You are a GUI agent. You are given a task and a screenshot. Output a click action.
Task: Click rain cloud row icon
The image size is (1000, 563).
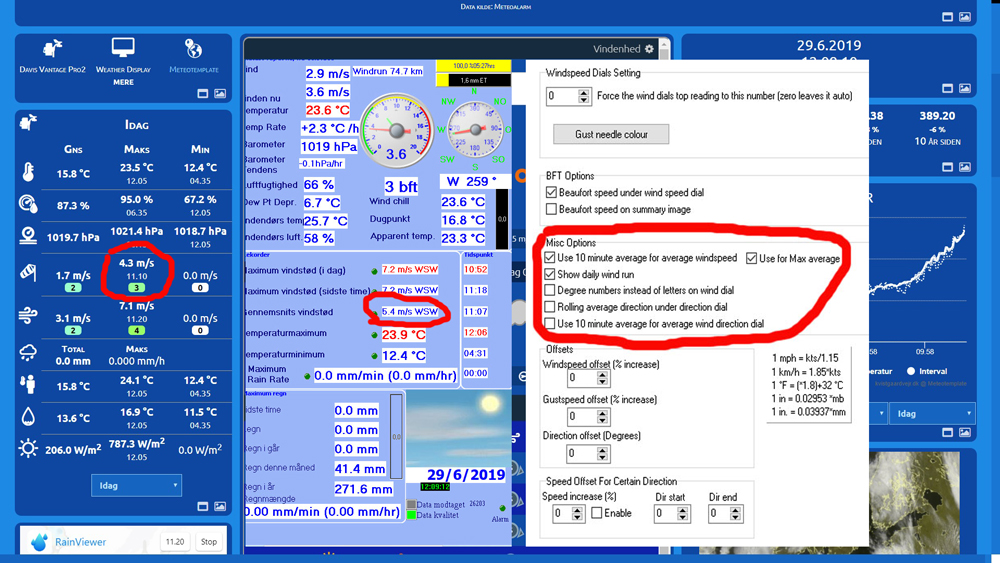click(x=28, y=353)
